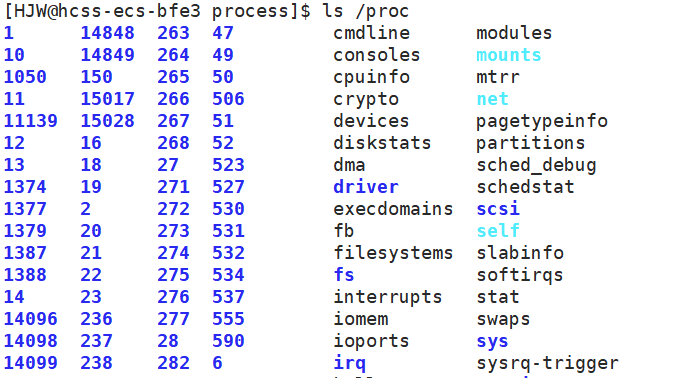Screen dimensions: 685x378
Task: Click the directory entry '1377'
Action: point(25,209)
